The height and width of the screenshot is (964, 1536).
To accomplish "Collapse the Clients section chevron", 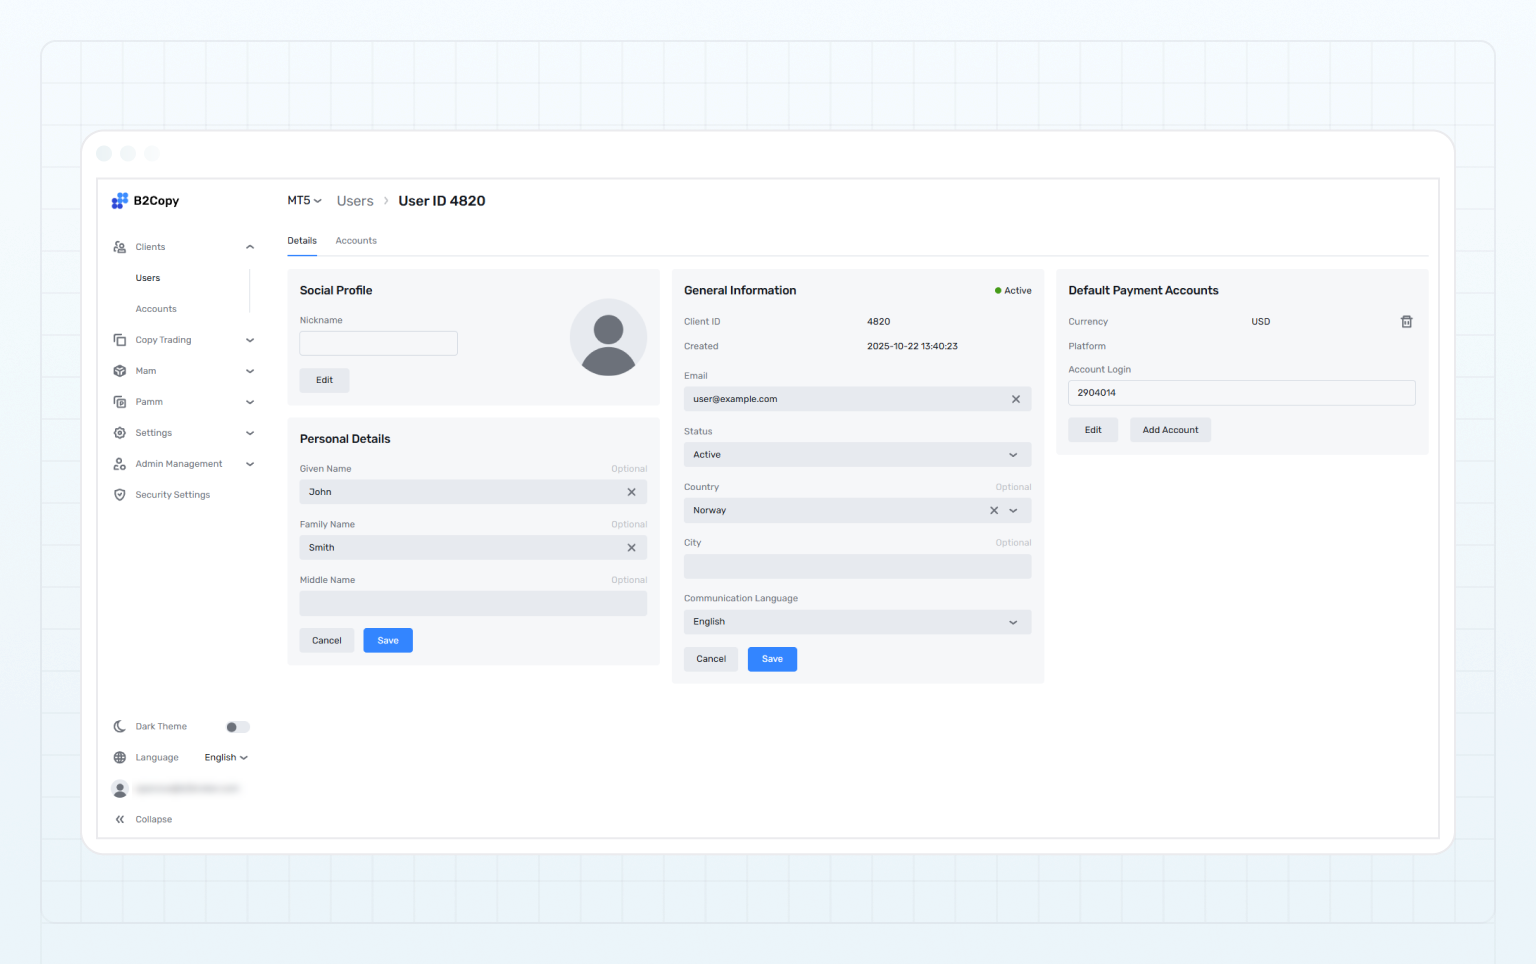I will pyautogui.click(x=250, y=246).
